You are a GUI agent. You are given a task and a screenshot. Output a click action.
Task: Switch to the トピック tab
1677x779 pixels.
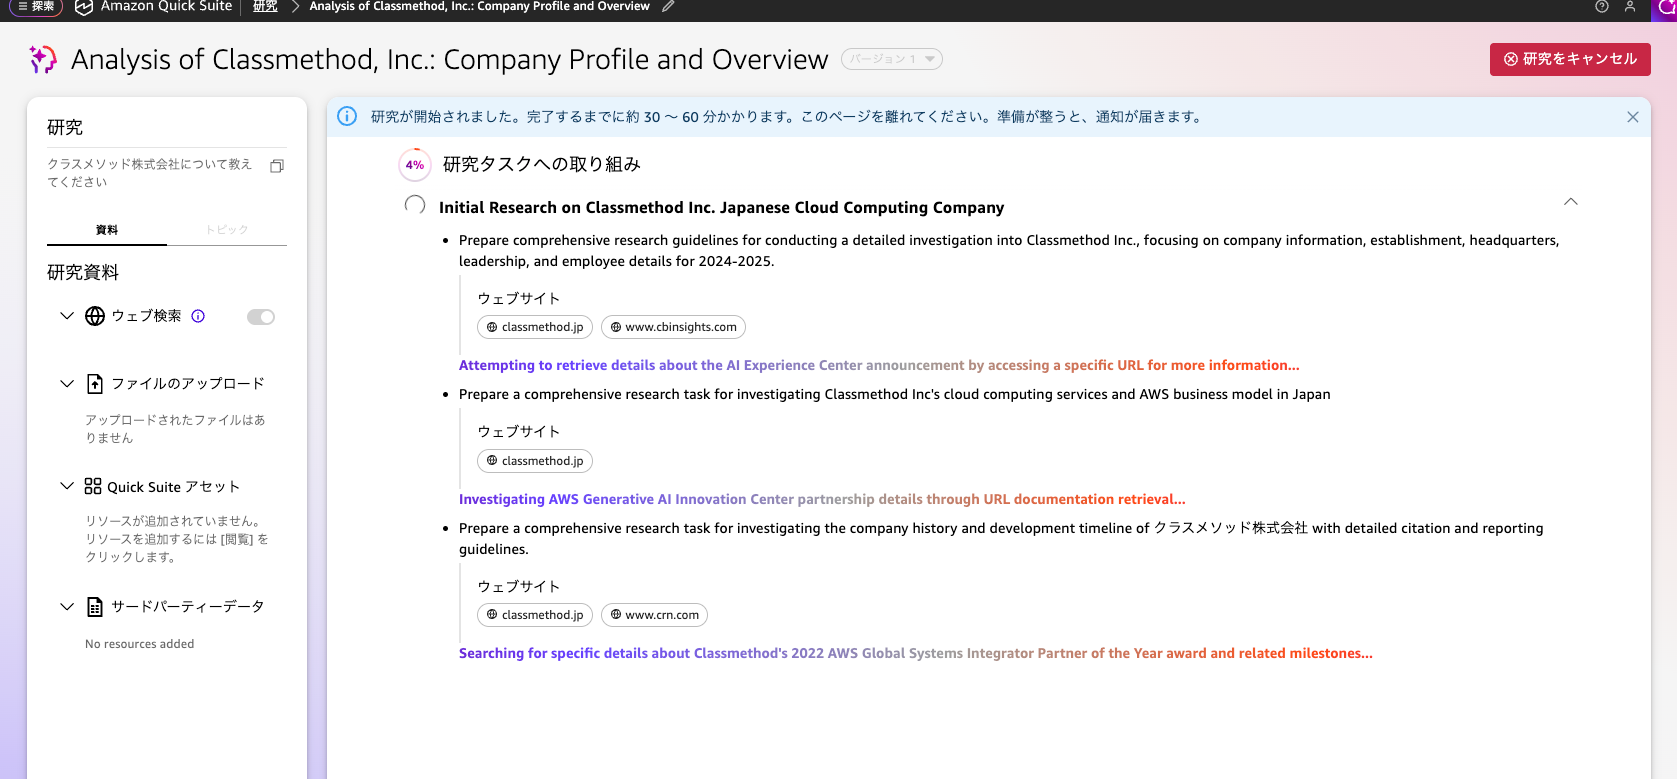click(227, 230)
